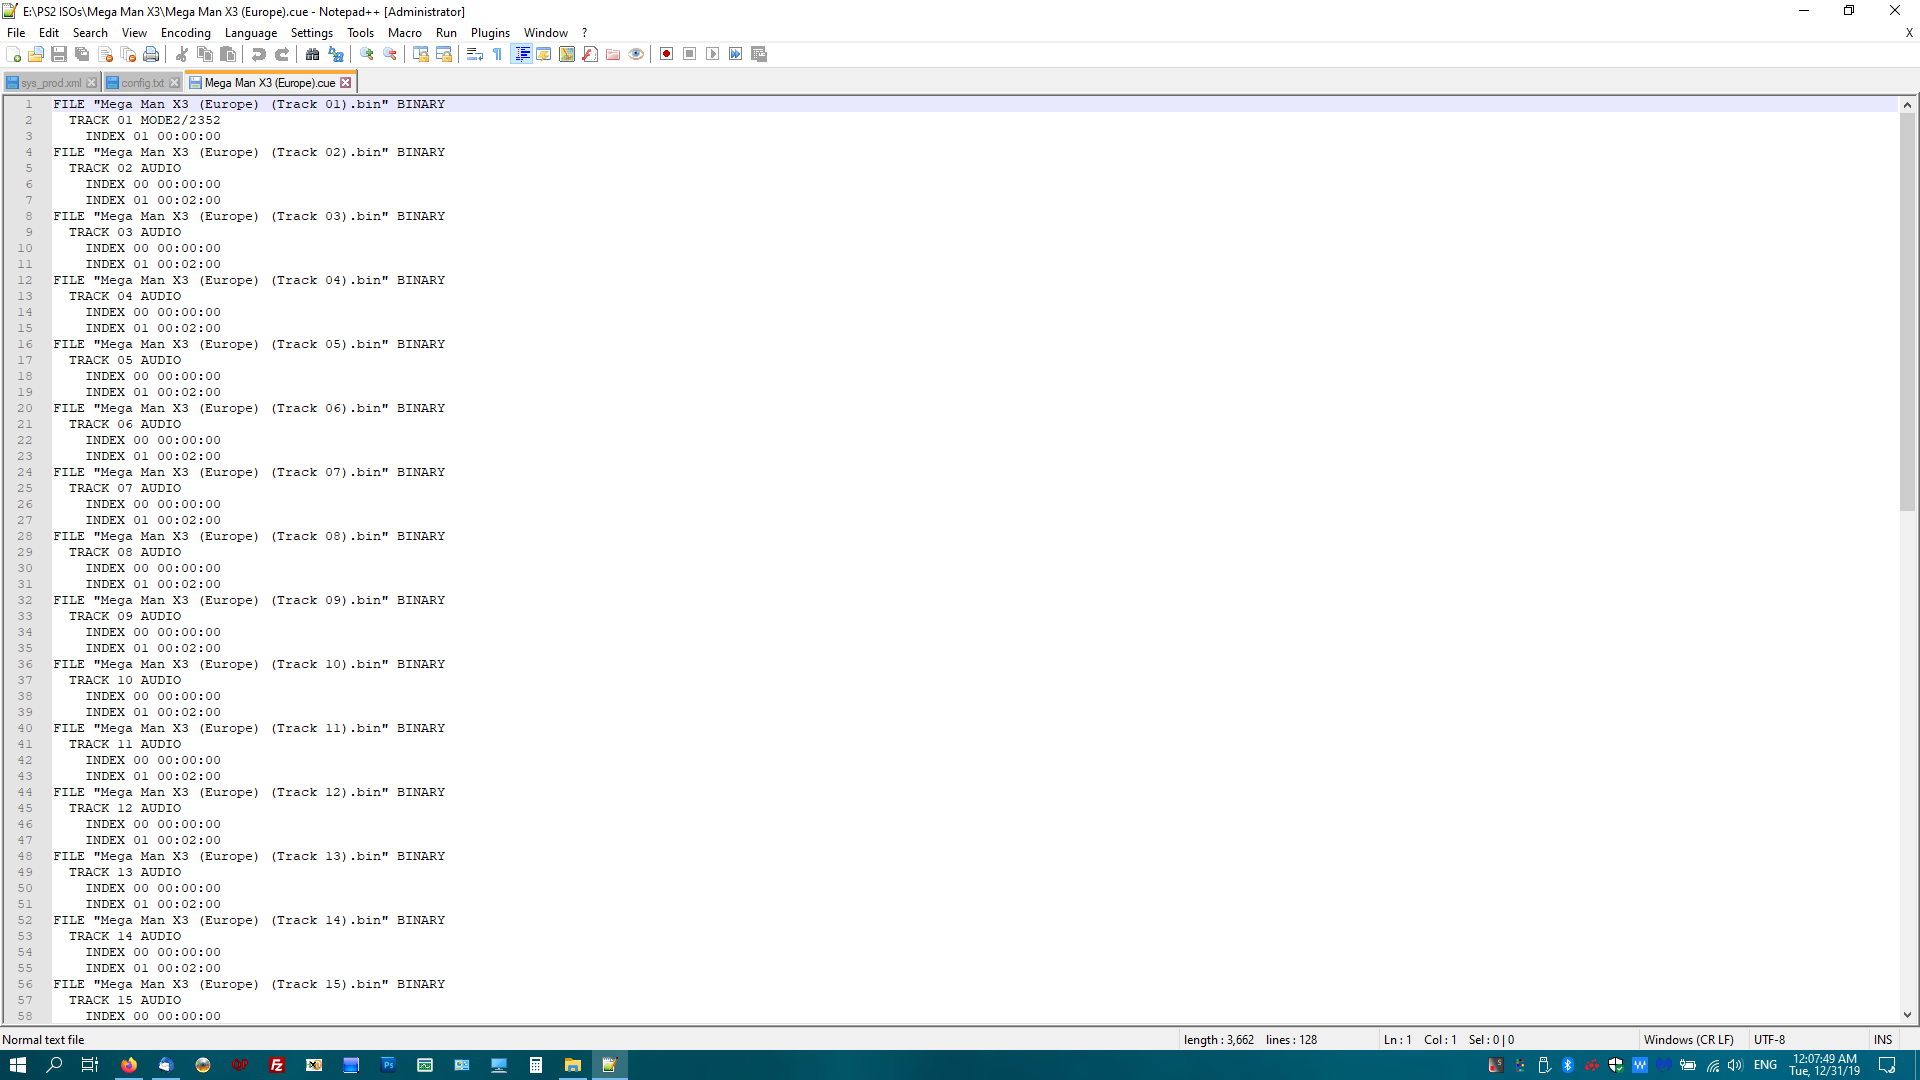Toggle Word Wrap in the toolbar
The height and width of the screenshot is (1080, 1920).
coord(475,54)
